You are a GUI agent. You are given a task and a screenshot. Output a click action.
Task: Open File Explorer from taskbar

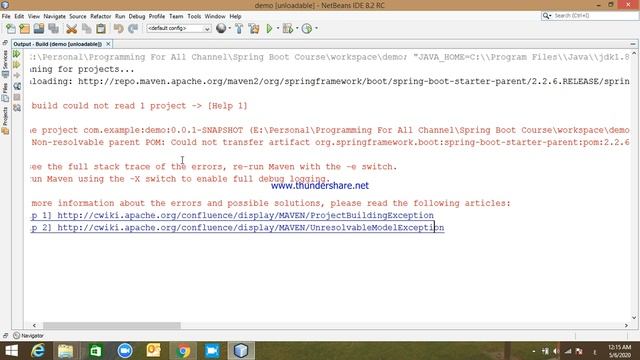tap(65, 351)
